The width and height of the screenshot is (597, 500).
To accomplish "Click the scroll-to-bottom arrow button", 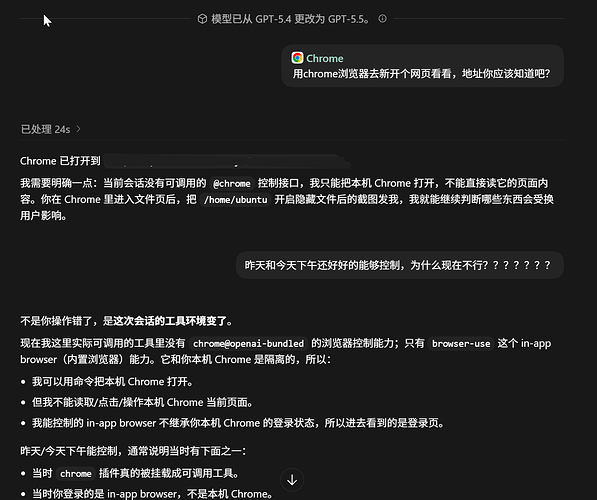I will 292,480.
